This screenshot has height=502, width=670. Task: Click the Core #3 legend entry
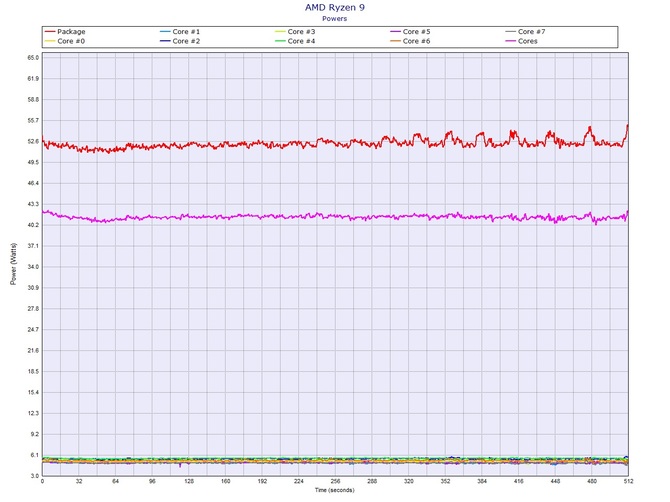coord(295,32)
